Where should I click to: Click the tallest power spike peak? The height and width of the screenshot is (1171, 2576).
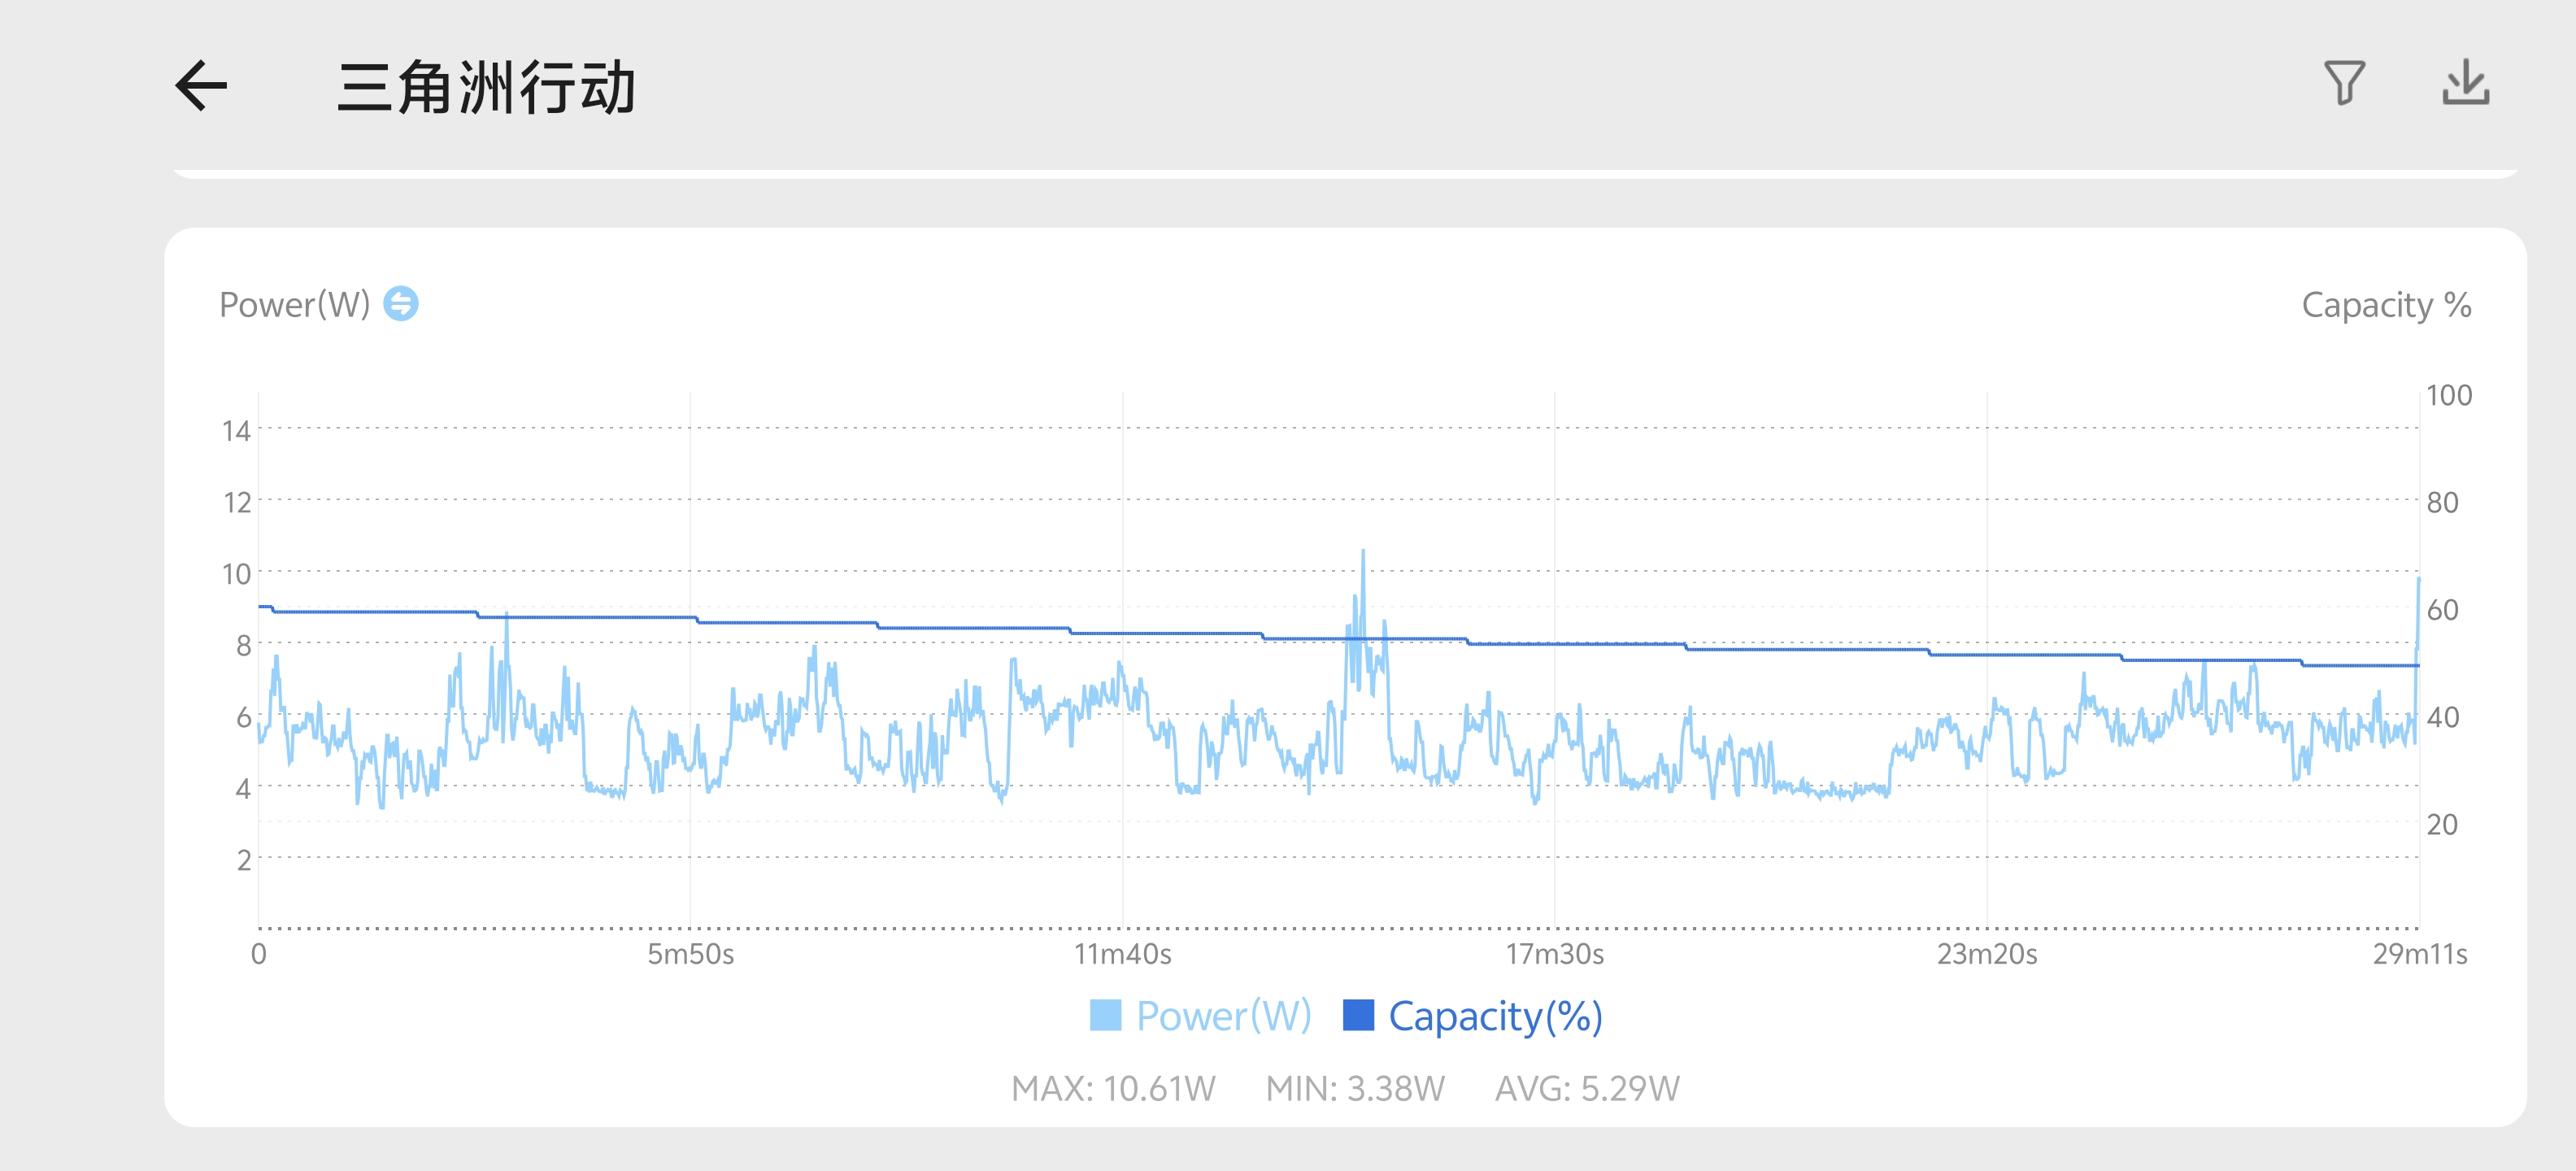1362,551
